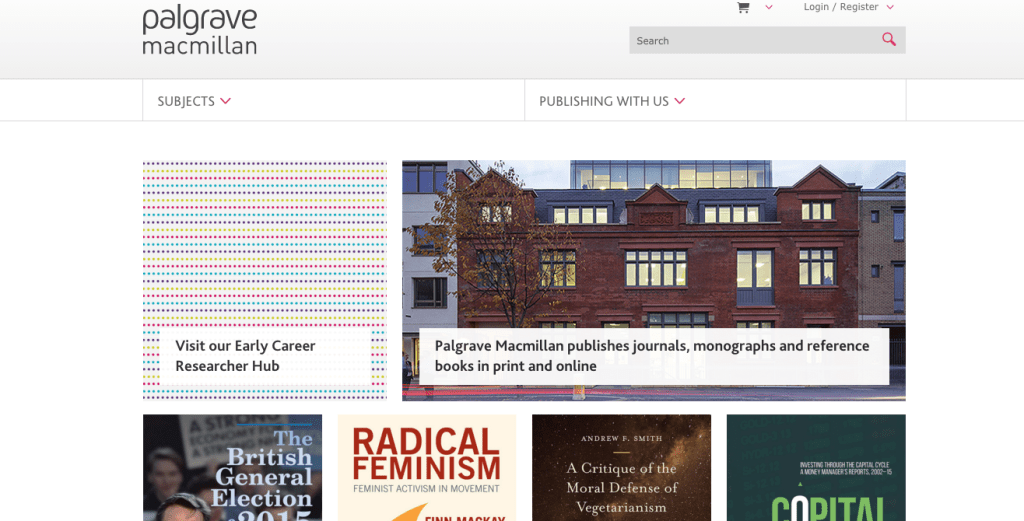Click the colorful dotted pattern banner

(x=264, y=240)
